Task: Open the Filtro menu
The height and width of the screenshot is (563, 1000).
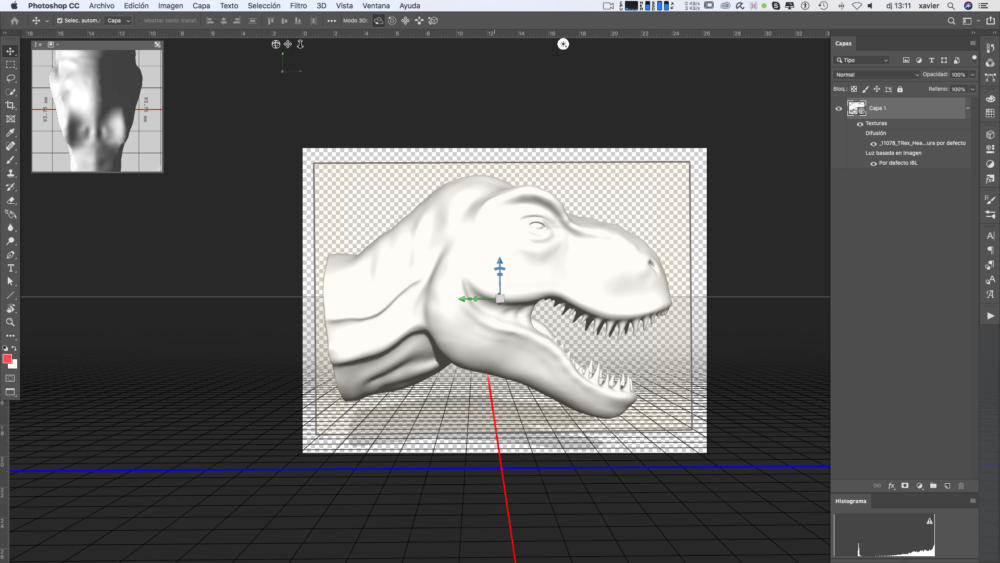Action: [298, 6]
